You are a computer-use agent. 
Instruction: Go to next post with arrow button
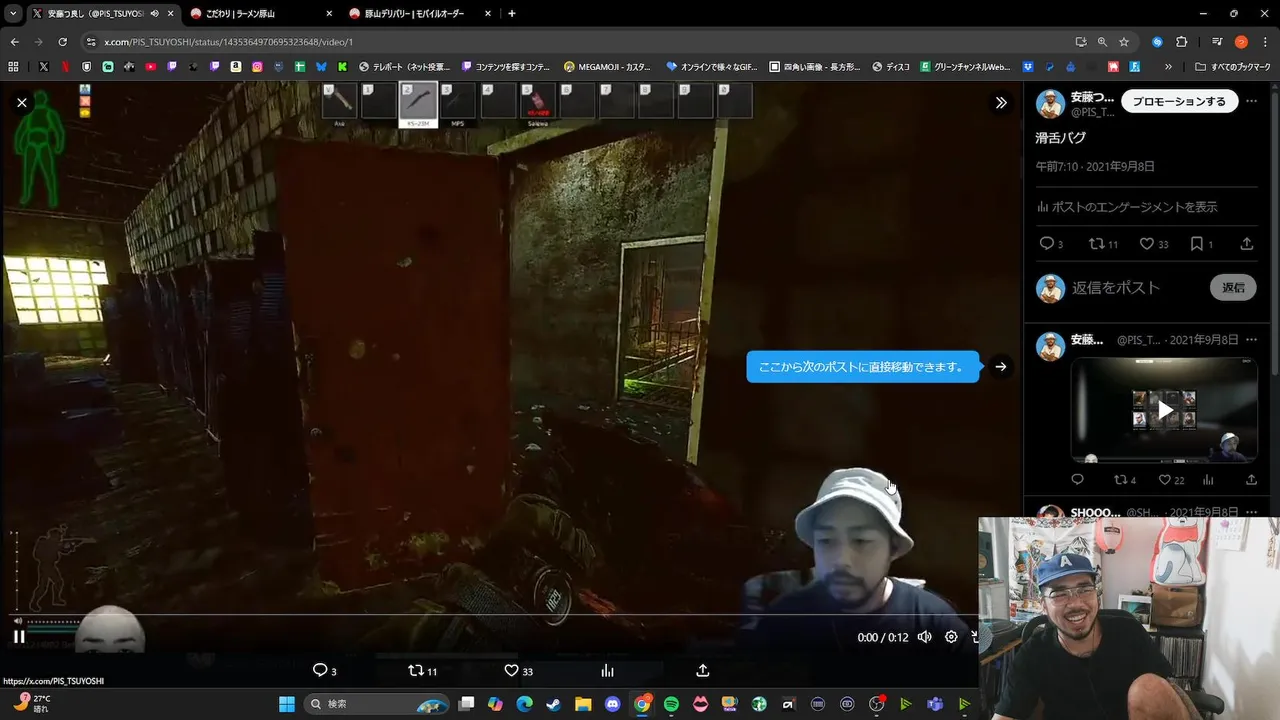tap(1001, 367)
